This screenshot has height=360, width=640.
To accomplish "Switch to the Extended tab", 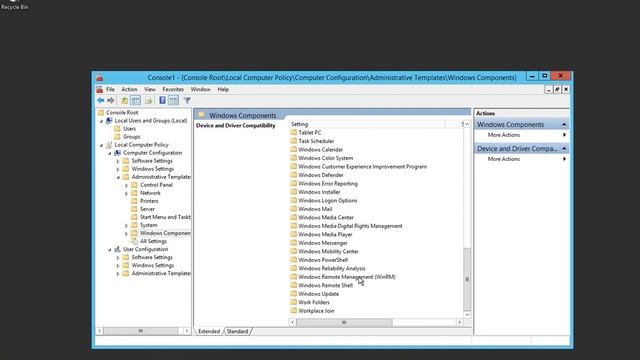I will click(209, 331).
